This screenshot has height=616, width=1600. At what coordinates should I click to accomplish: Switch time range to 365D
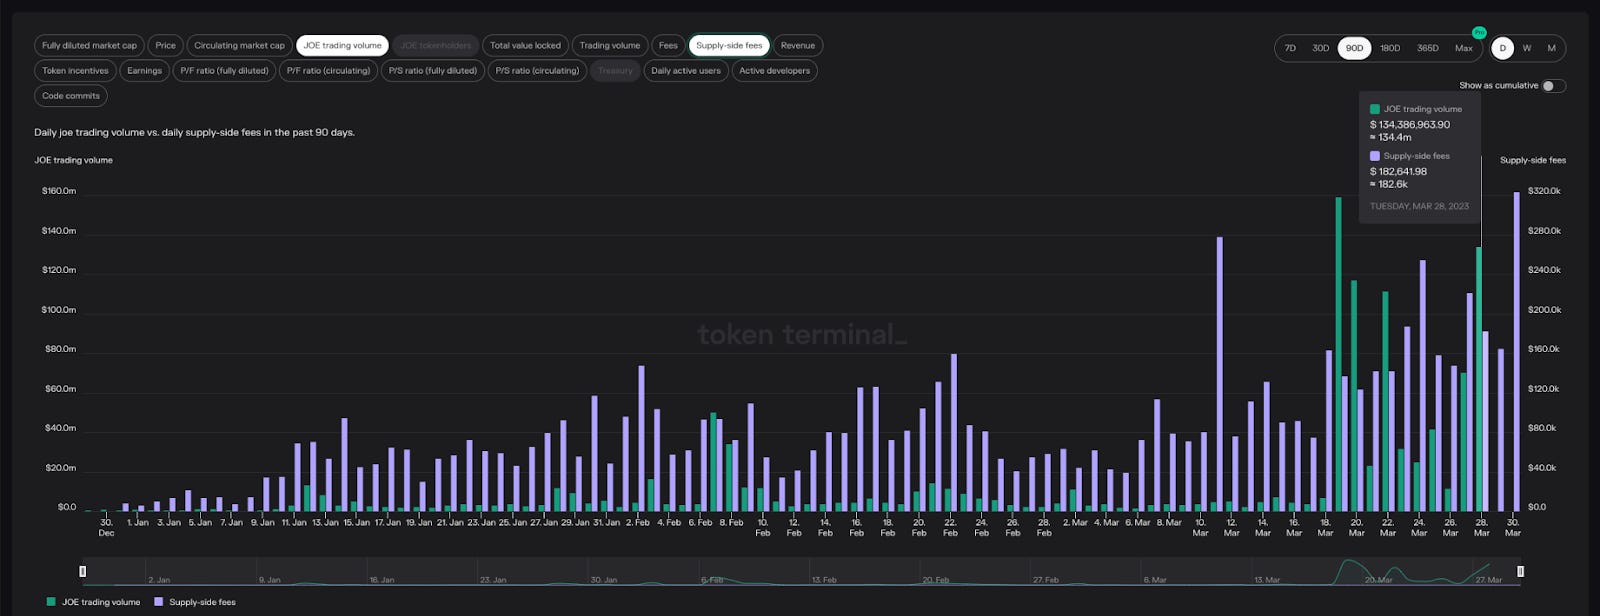(x=1428, y=48)
